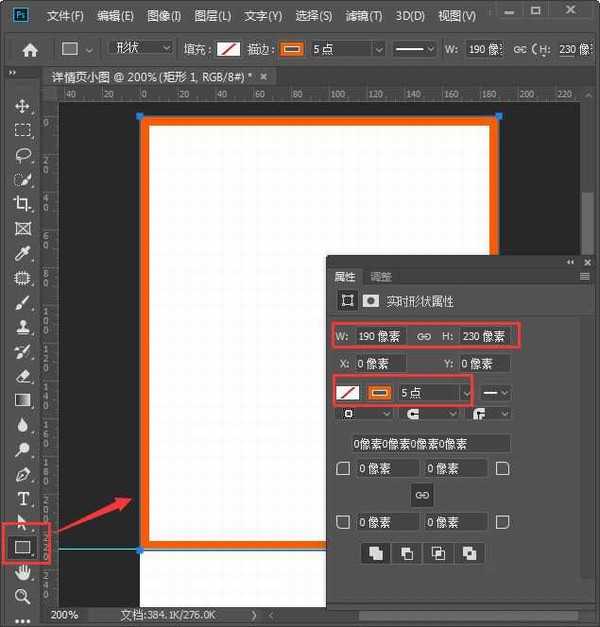Toggle width-height link in Properties panel

tap(424, 337)
